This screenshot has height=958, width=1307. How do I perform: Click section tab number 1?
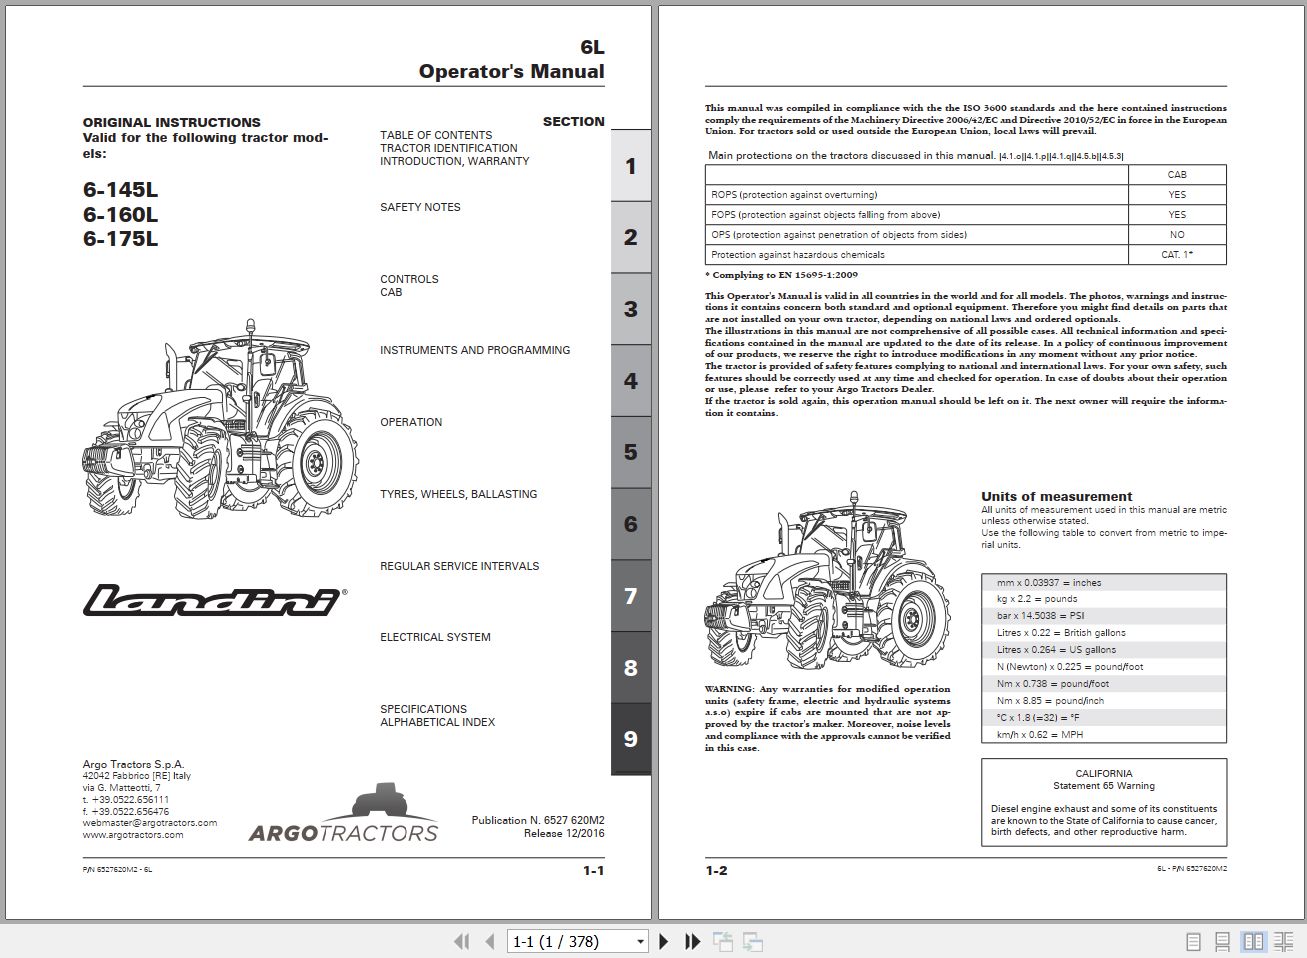point(631,166)
